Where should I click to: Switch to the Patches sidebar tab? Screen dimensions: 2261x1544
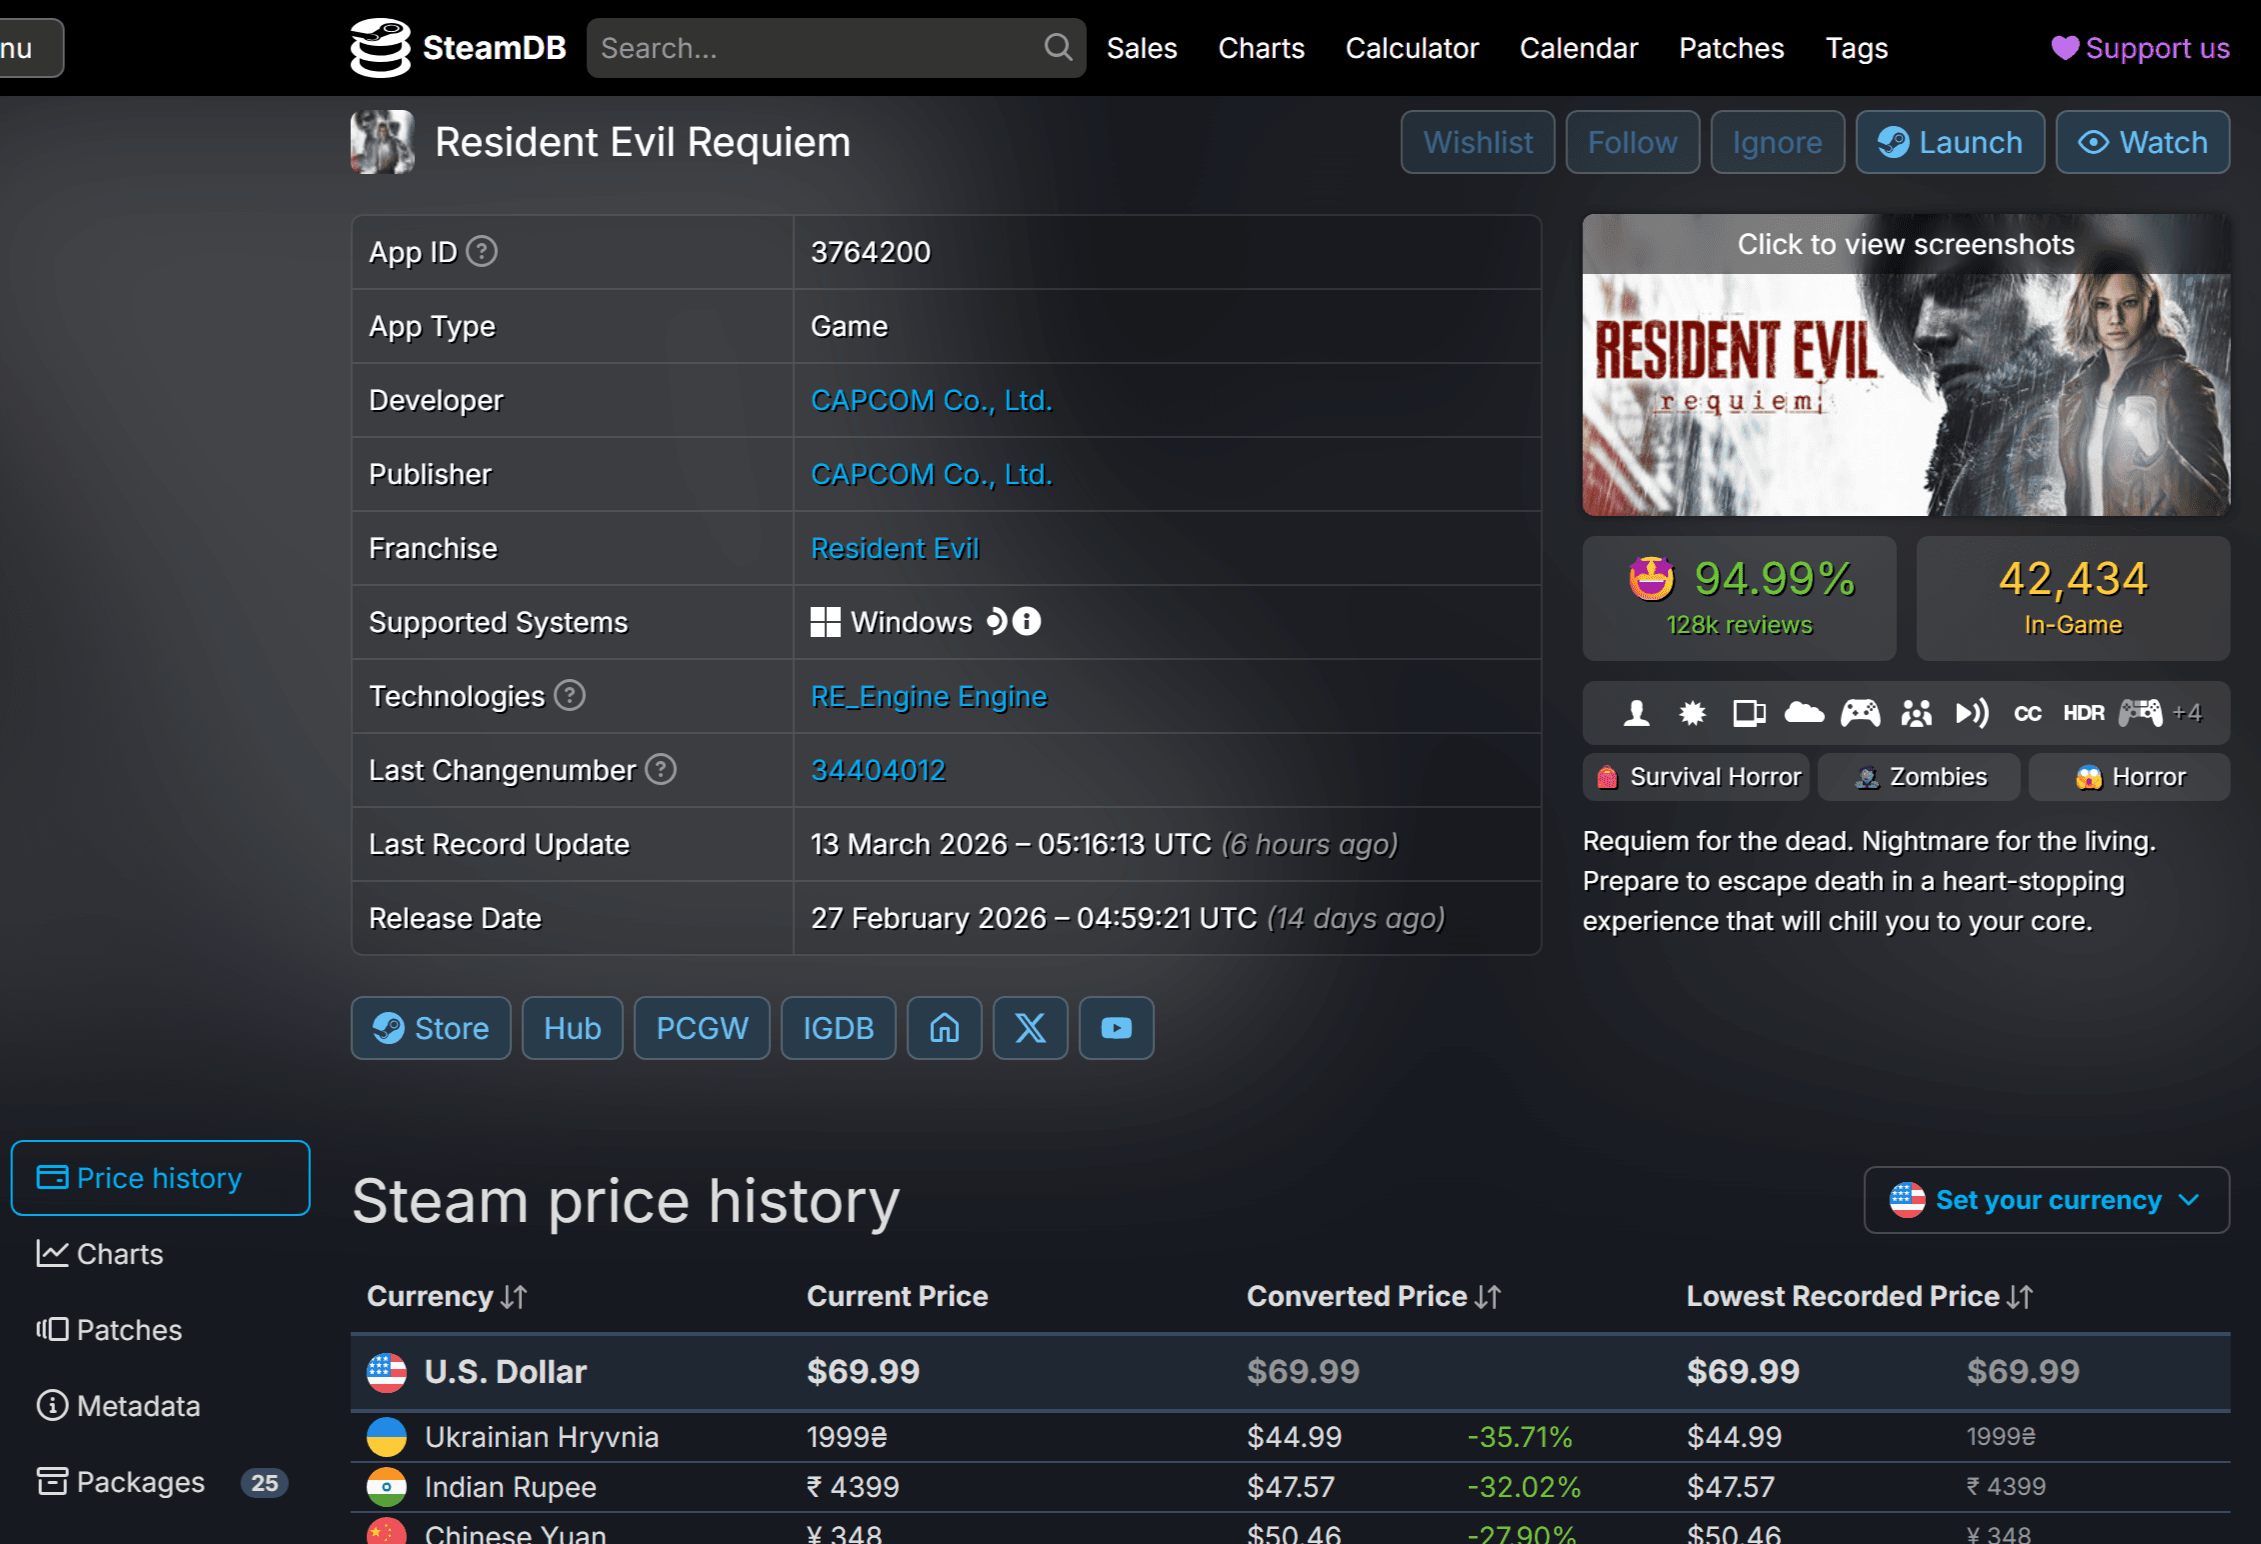coord(161,1330)
